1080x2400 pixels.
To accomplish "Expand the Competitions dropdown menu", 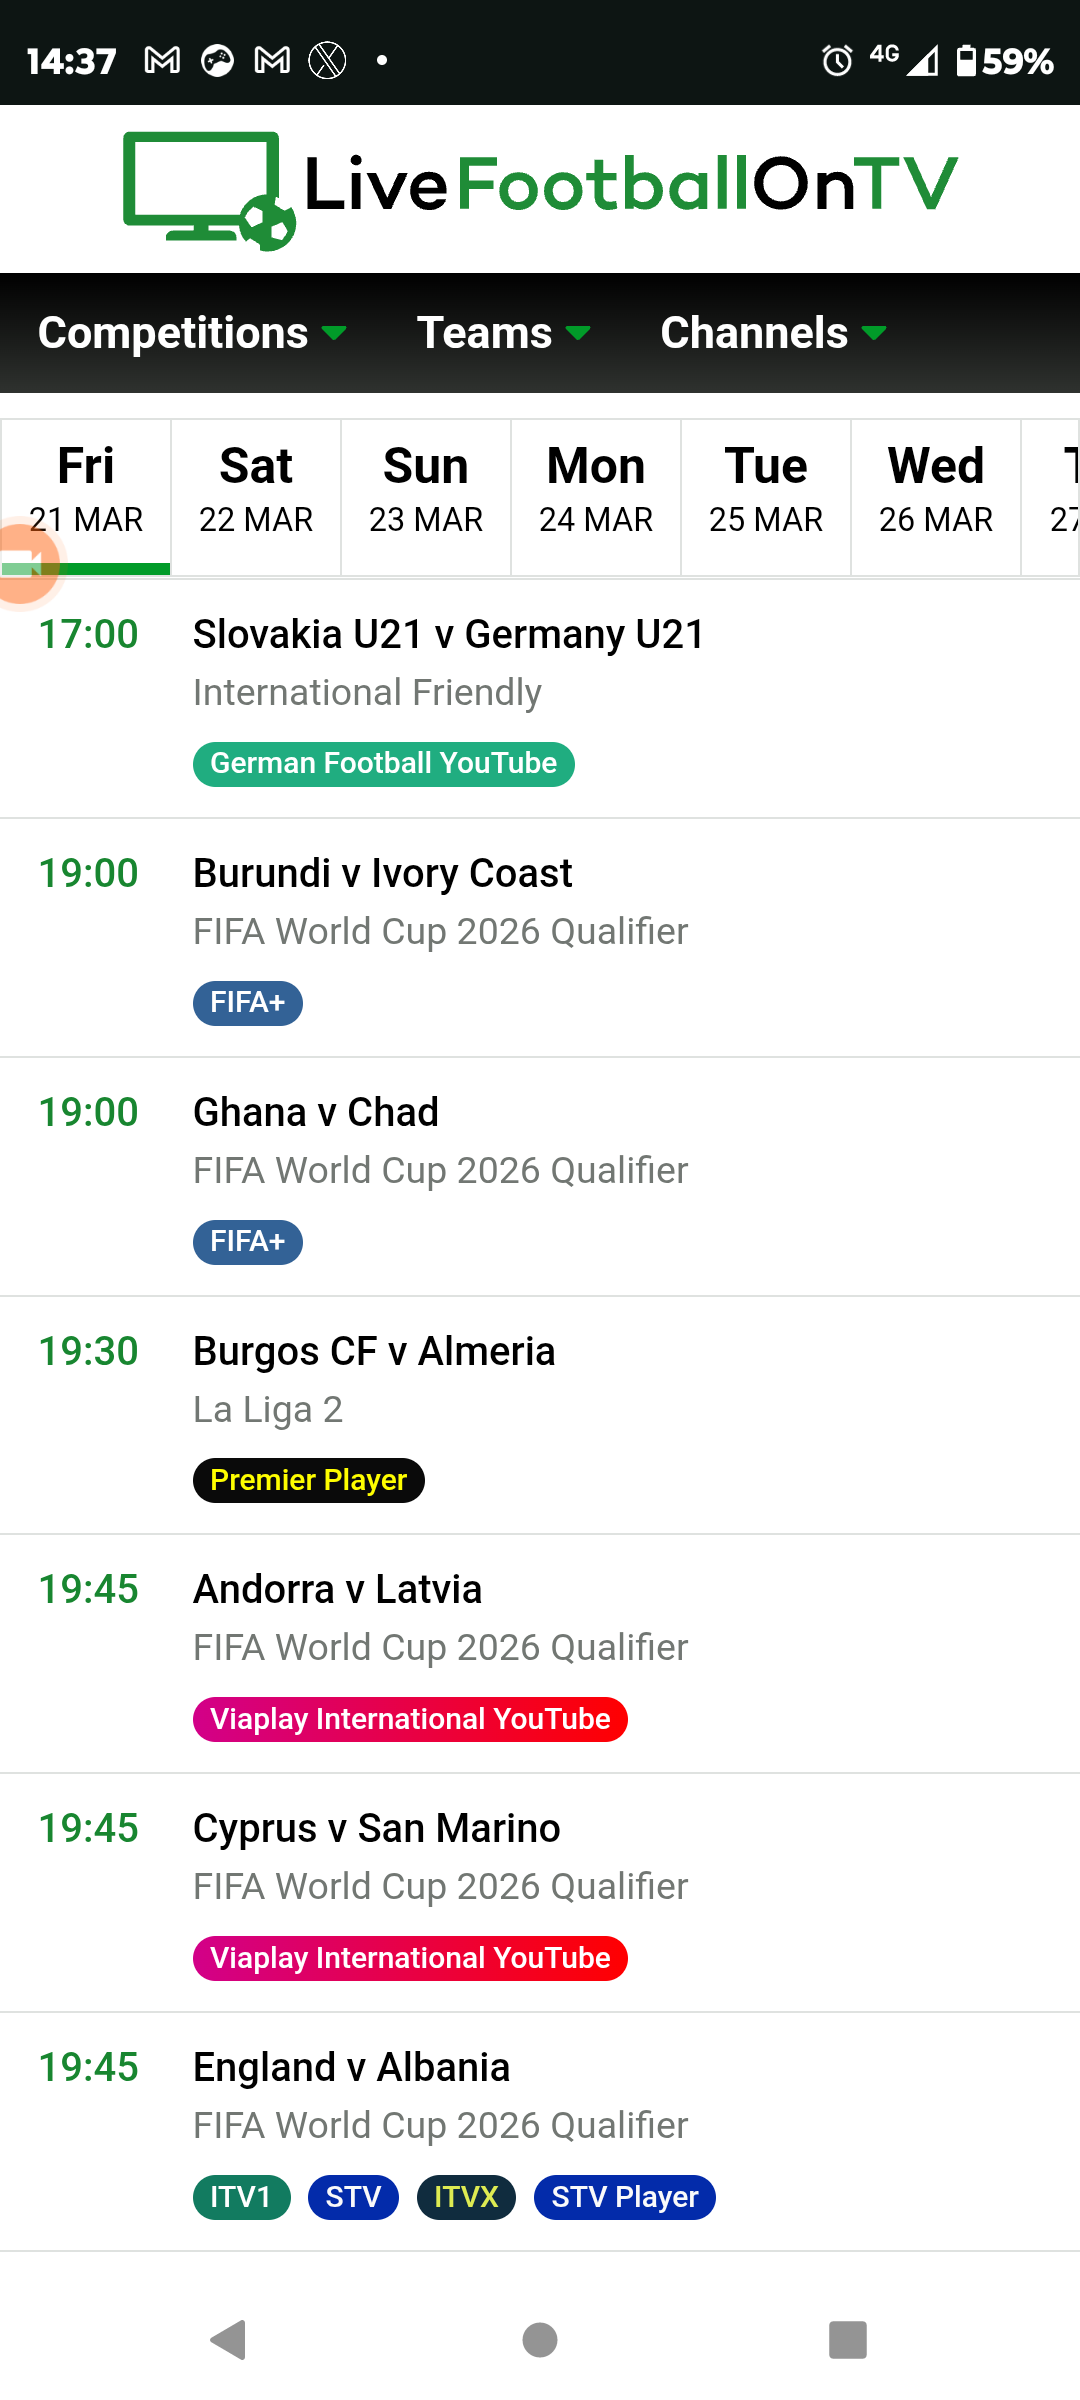I will pos(192,333).
